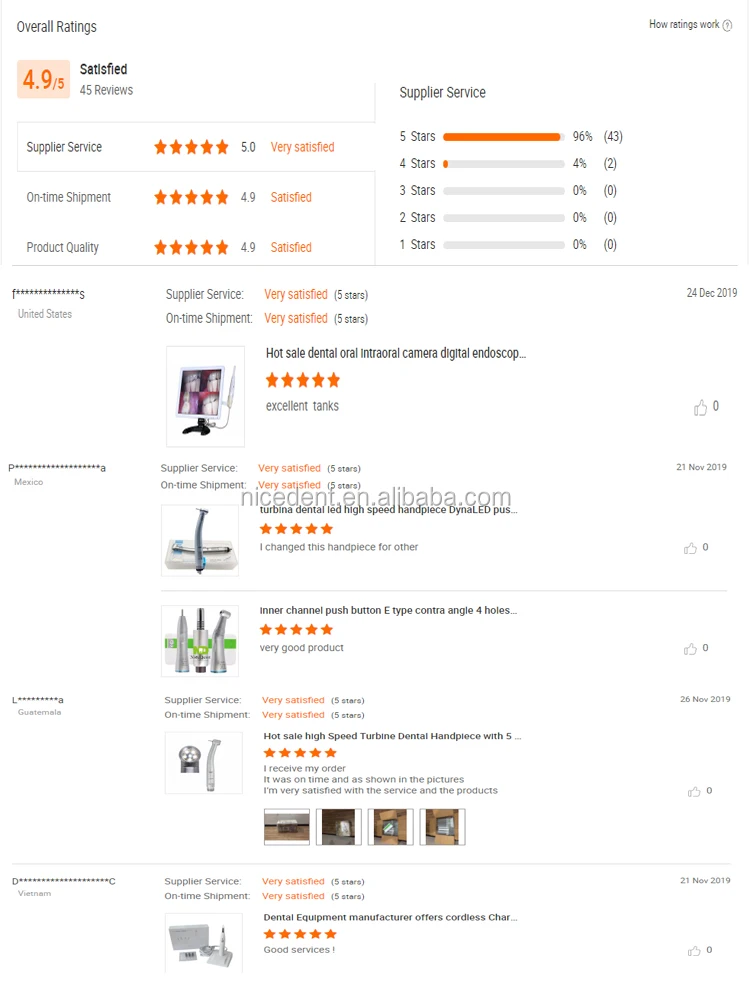The width and height of the screenshot is (750, 990).
Task: Open 'Inner channel push button E type' link
Action: (388, 611)
